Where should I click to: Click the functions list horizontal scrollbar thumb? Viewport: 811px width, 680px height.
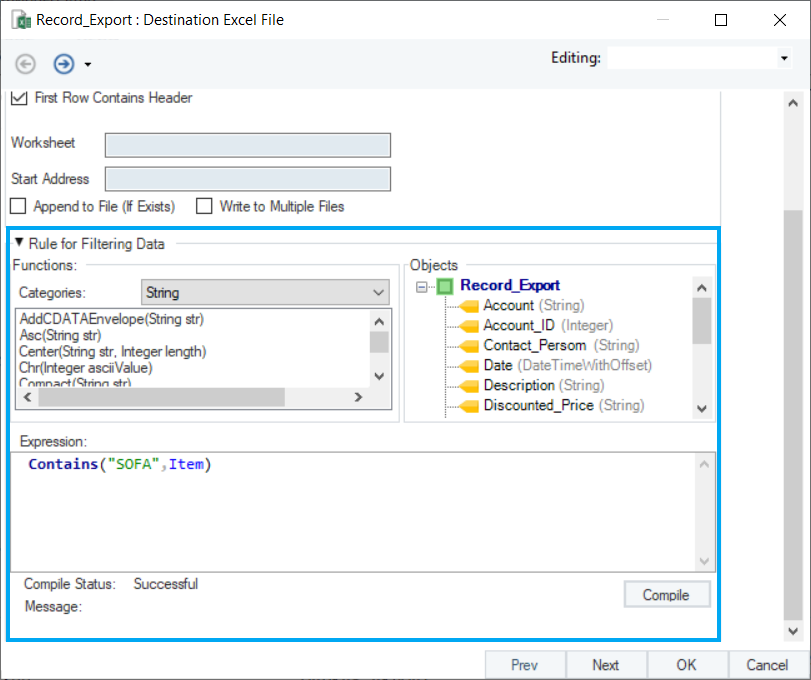[x=161, y=397]
